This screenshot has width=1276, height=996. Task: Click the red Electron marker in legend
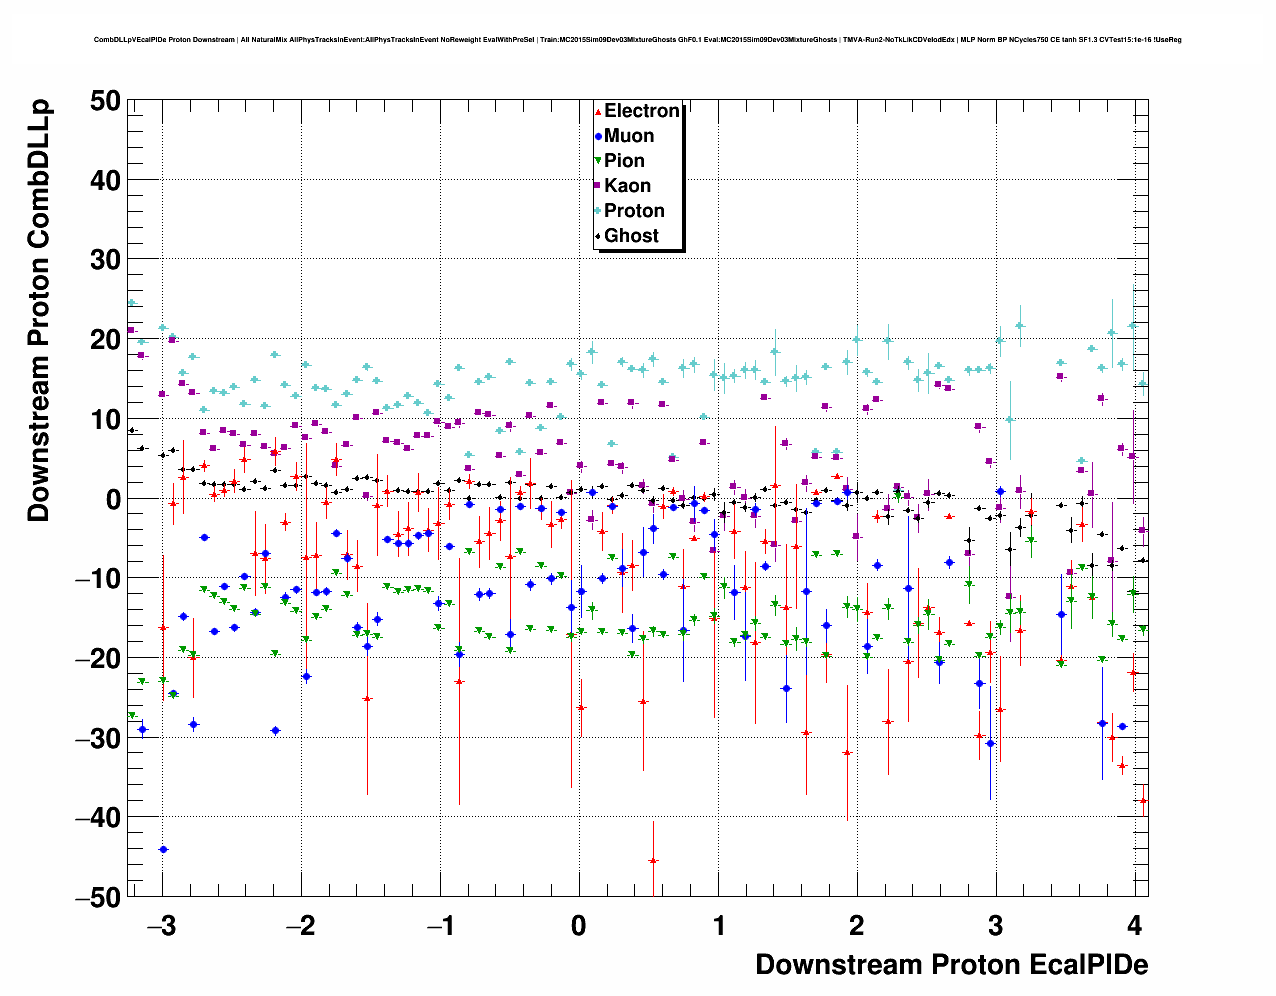(x=598, y=112)
